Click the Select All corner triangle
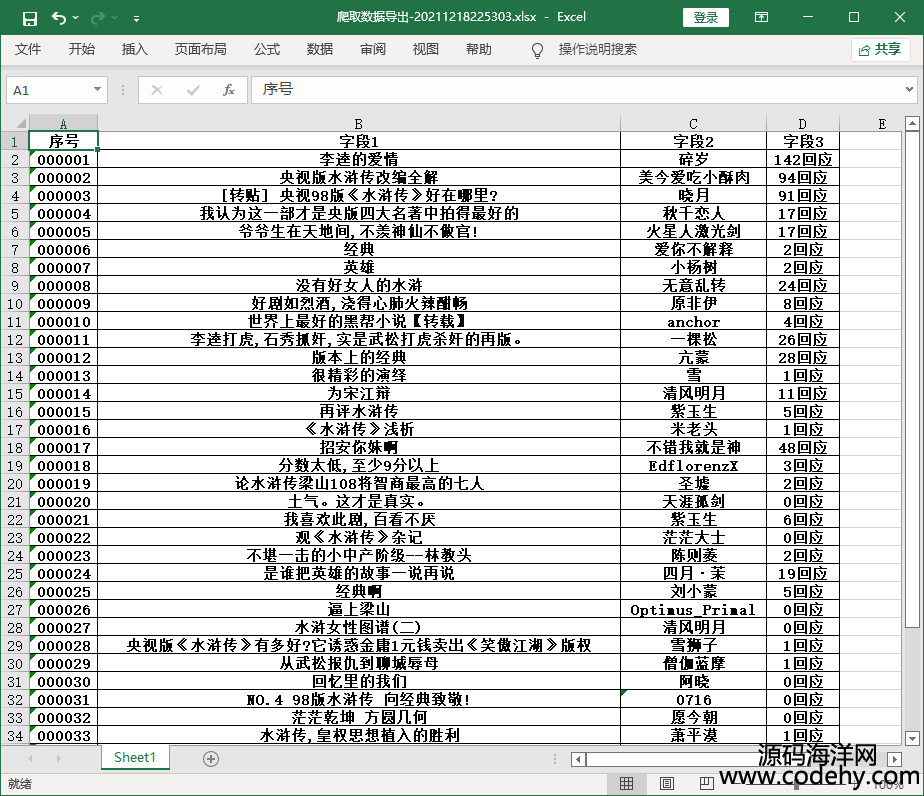Image resolution: width=924 pixels, height=796 pixels. click(x=15, y=124)
